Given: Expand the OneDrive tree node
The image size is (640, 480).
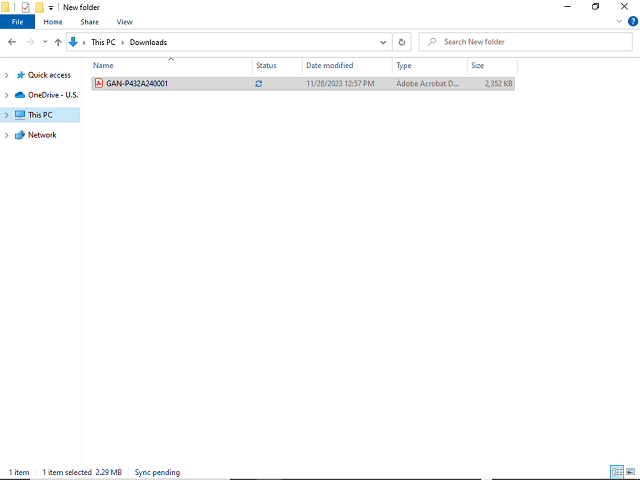Looking at the screenshot, I should (7, 95).
